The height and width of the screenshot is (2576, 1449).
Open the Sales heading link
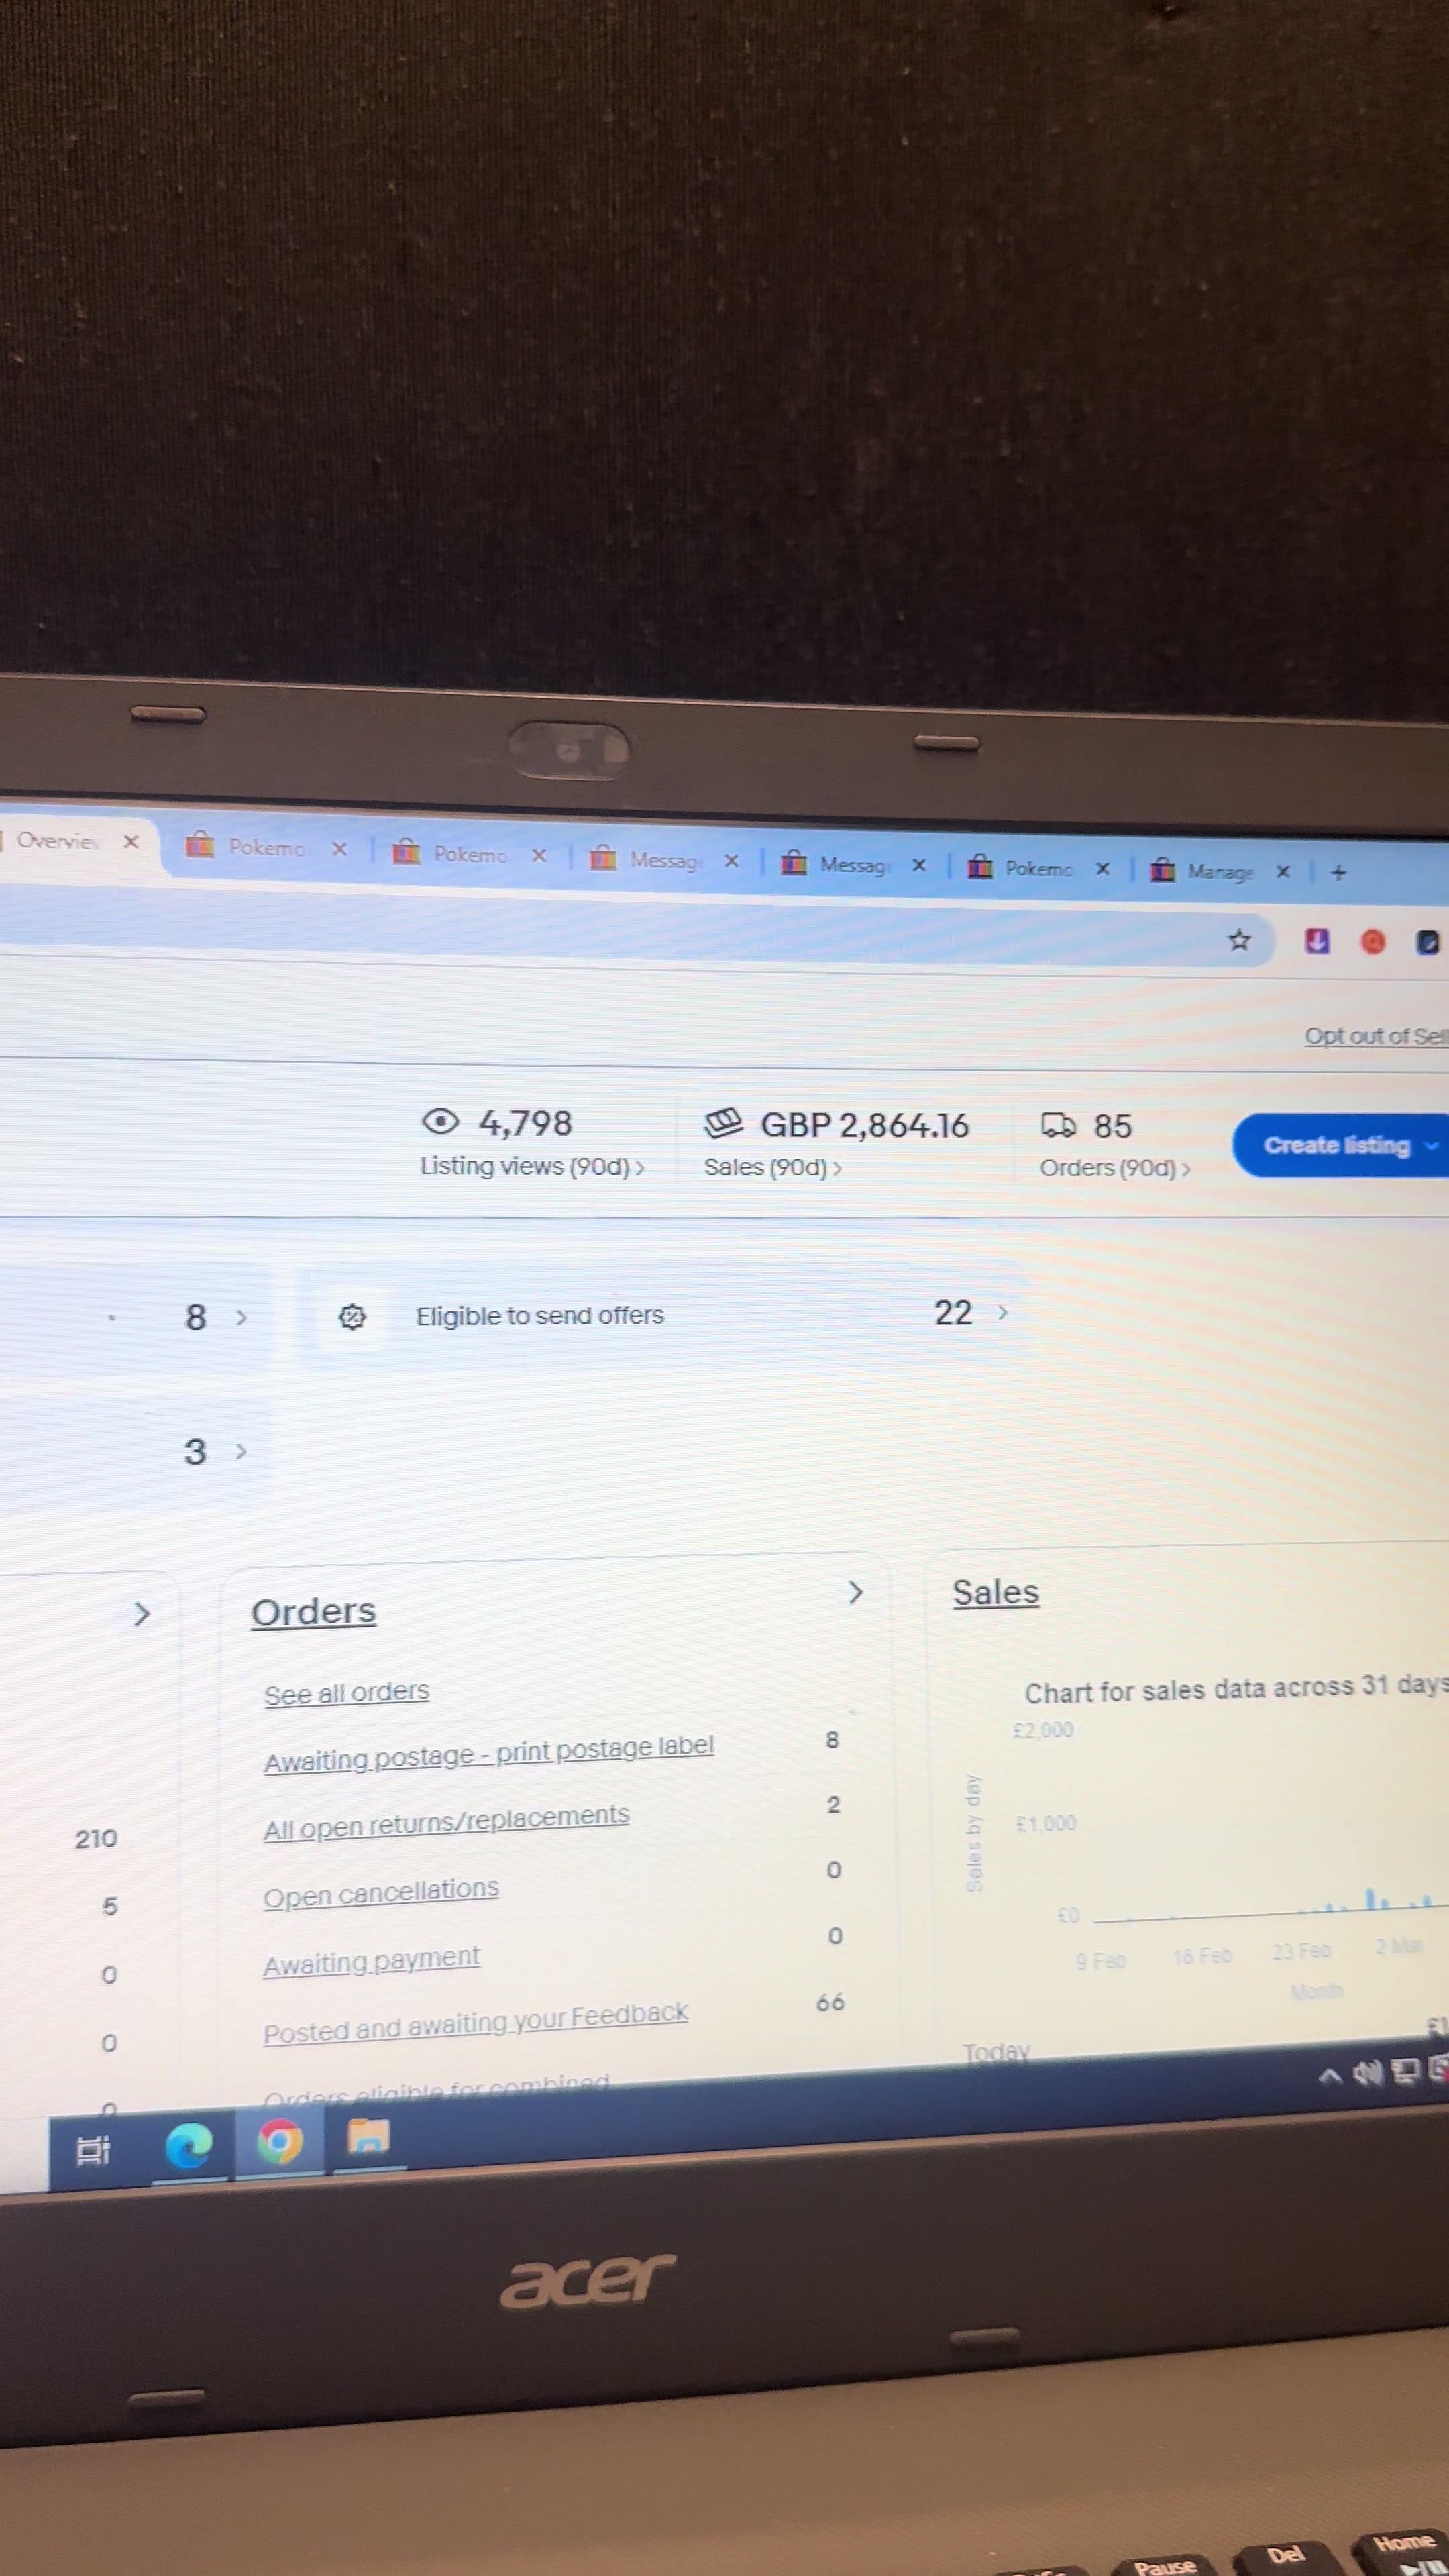(x=995, y=1592)
